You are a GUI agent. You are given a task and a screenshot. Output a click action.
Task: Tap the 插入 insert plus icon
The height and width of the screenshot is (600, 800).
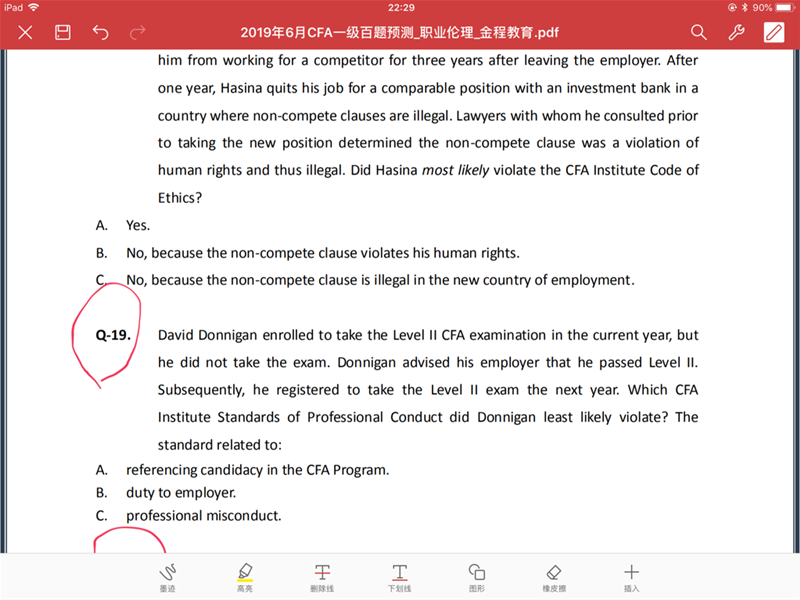pos(631,578)
